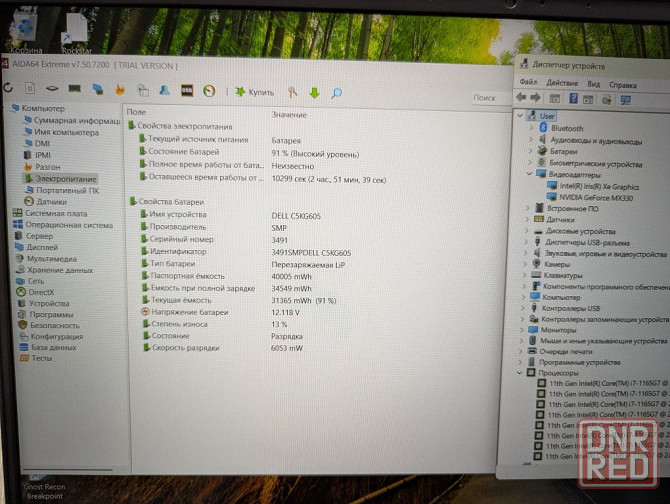
Task: Click the Значение column header
Action: tap(289, 115)
